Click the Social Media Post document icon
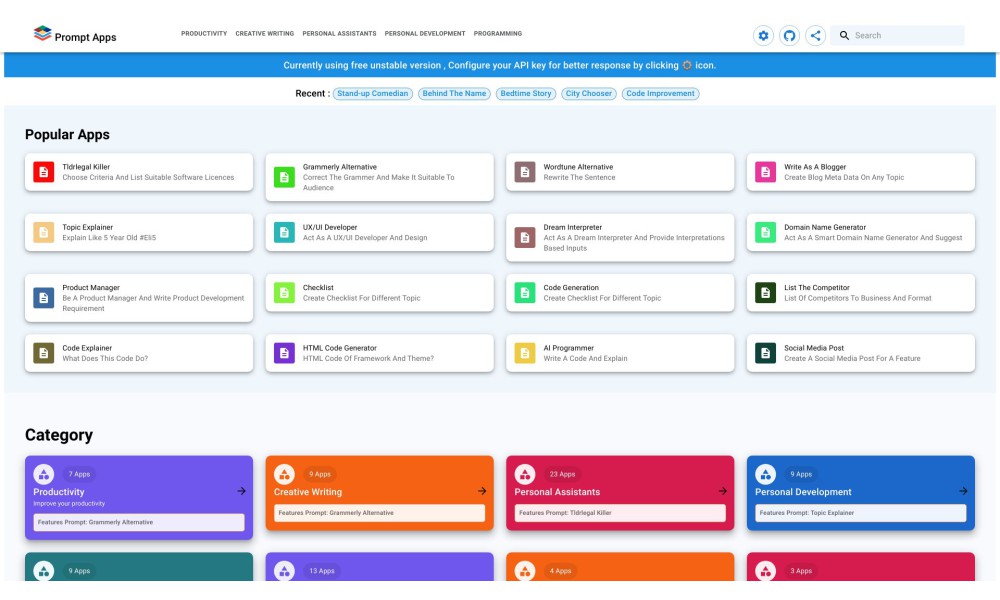 pos(765,353)
